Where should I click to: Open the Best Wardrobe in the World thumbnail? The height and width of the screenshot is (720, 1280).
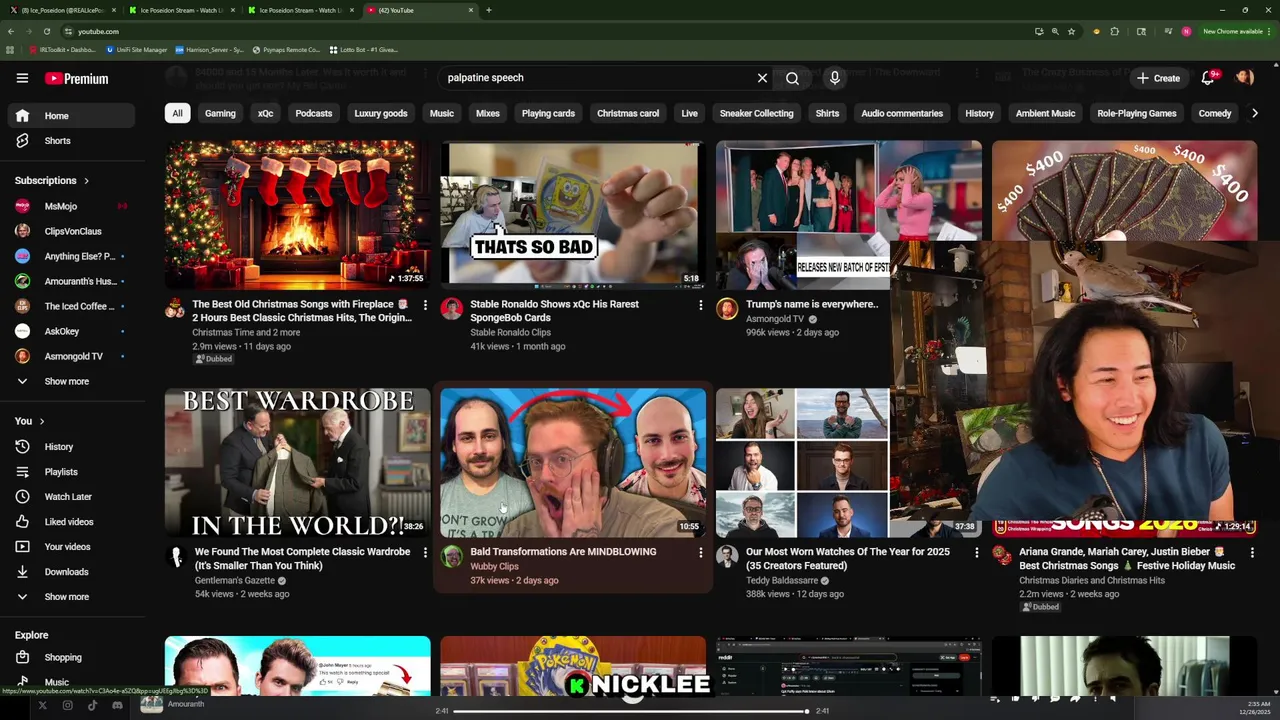298,463
